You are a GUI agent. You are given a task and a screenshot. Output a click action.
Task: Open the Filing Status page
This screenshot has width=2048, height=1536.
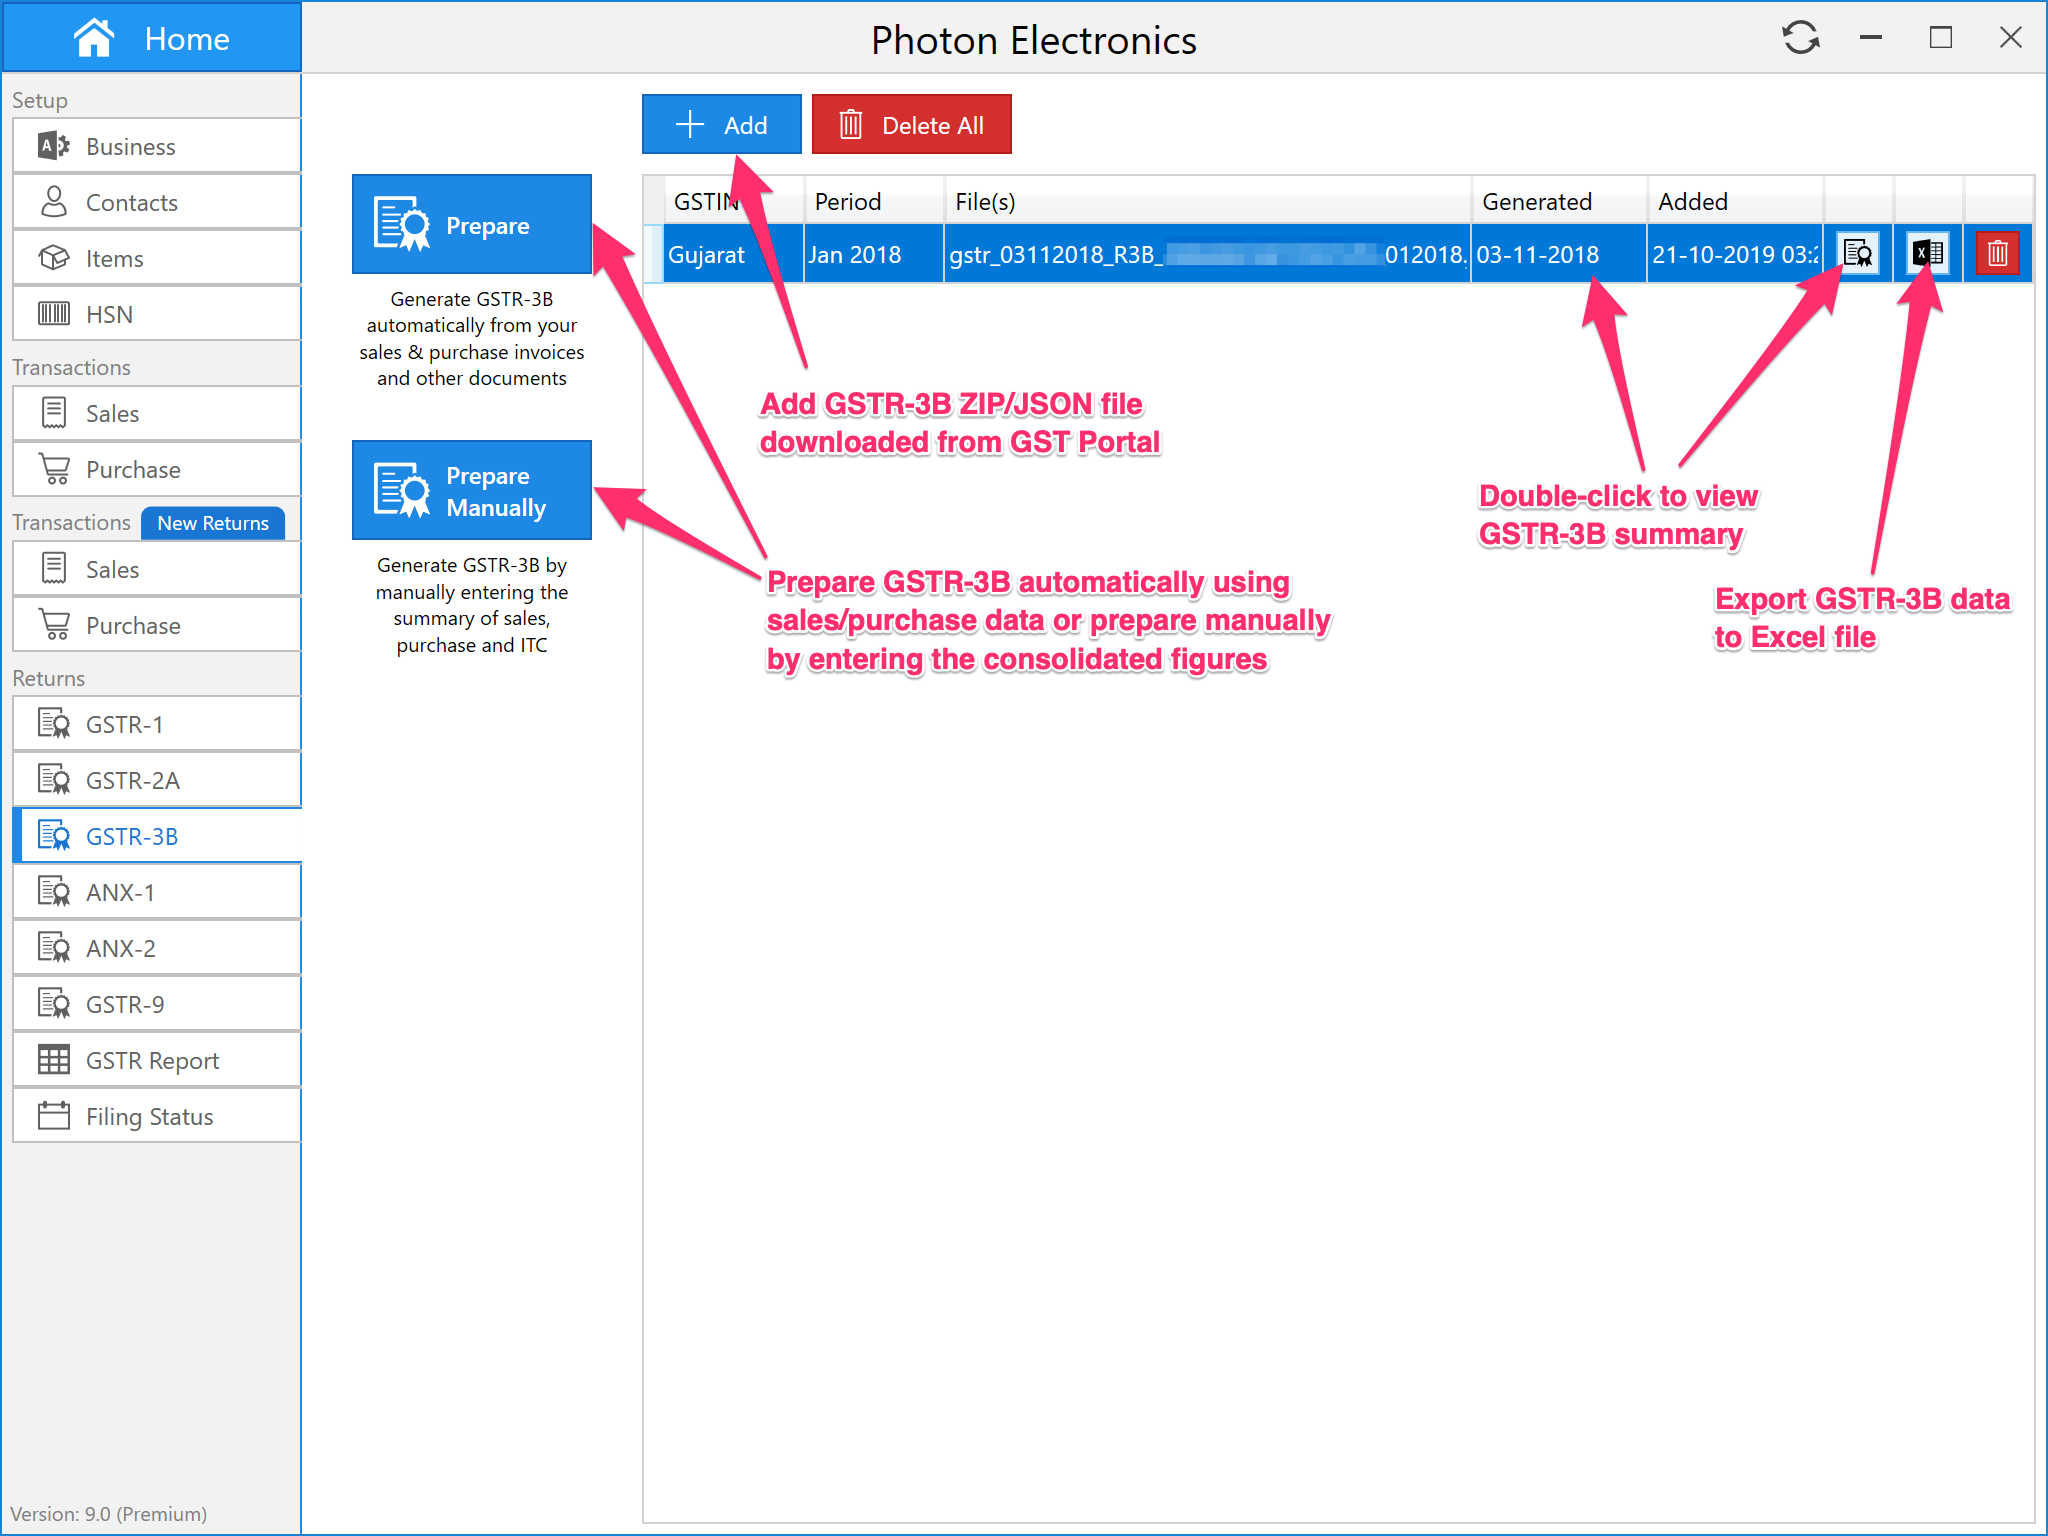[157, 1116]
